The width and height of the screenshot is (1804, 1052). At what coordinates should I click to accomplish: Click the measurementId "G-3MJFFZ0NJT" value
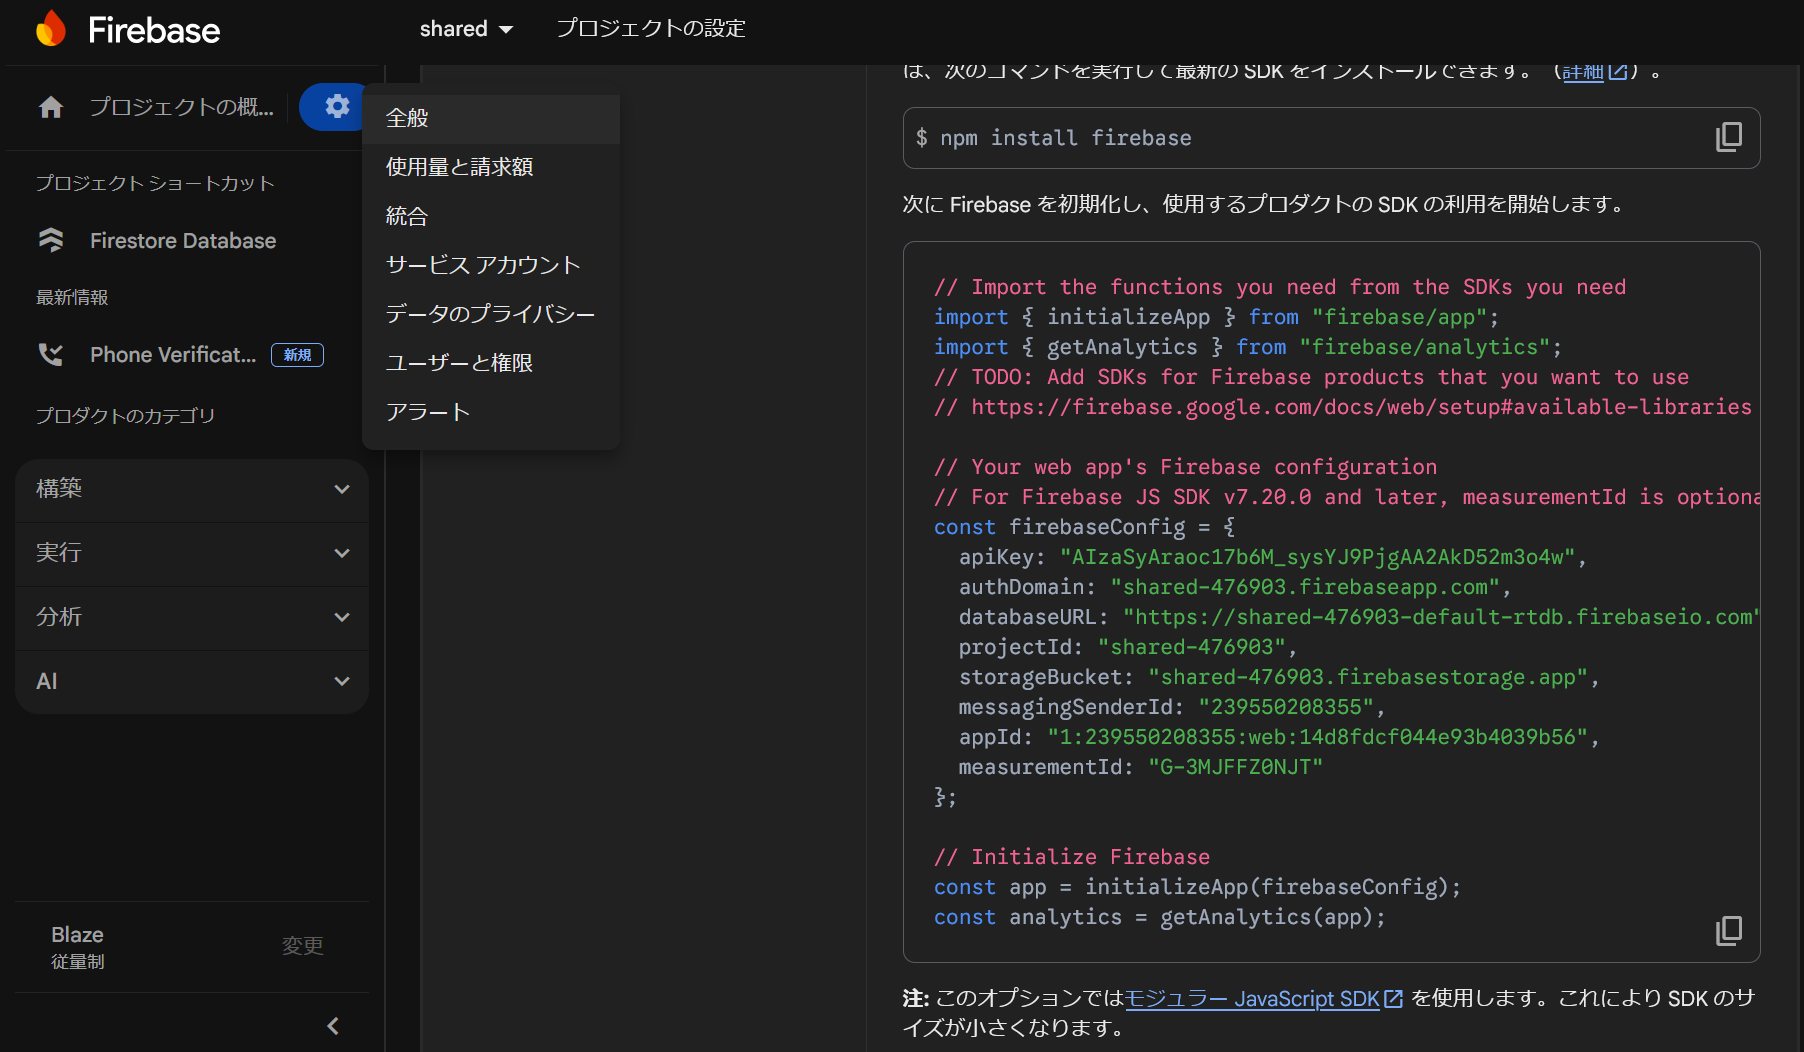click(1235, 767)
